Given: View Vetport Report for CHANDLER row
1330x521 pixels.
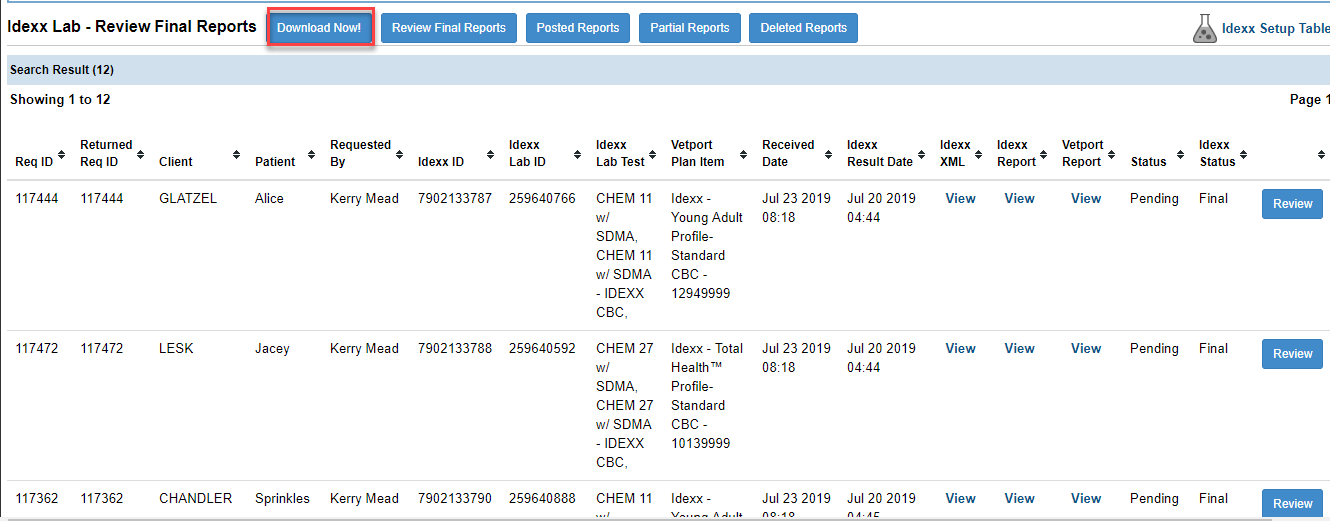Looking at the screenshot, I should click(x=1086, y=499).
